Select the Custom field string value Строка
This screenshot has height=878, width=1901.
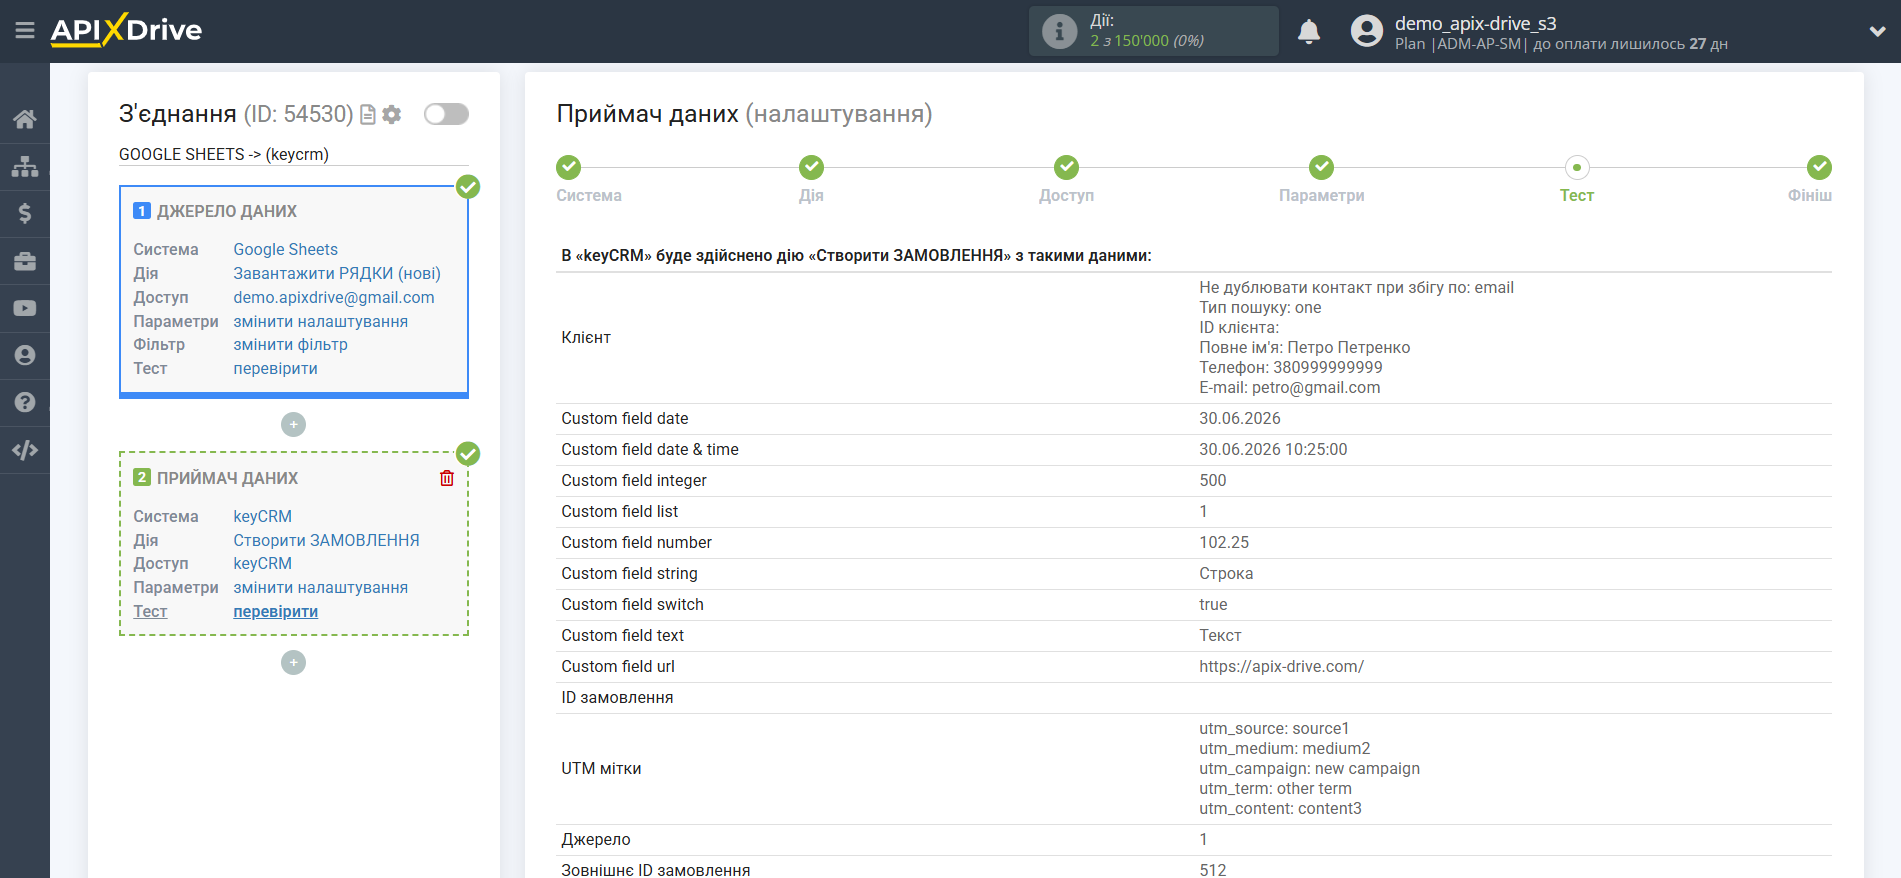point(1226,574)
